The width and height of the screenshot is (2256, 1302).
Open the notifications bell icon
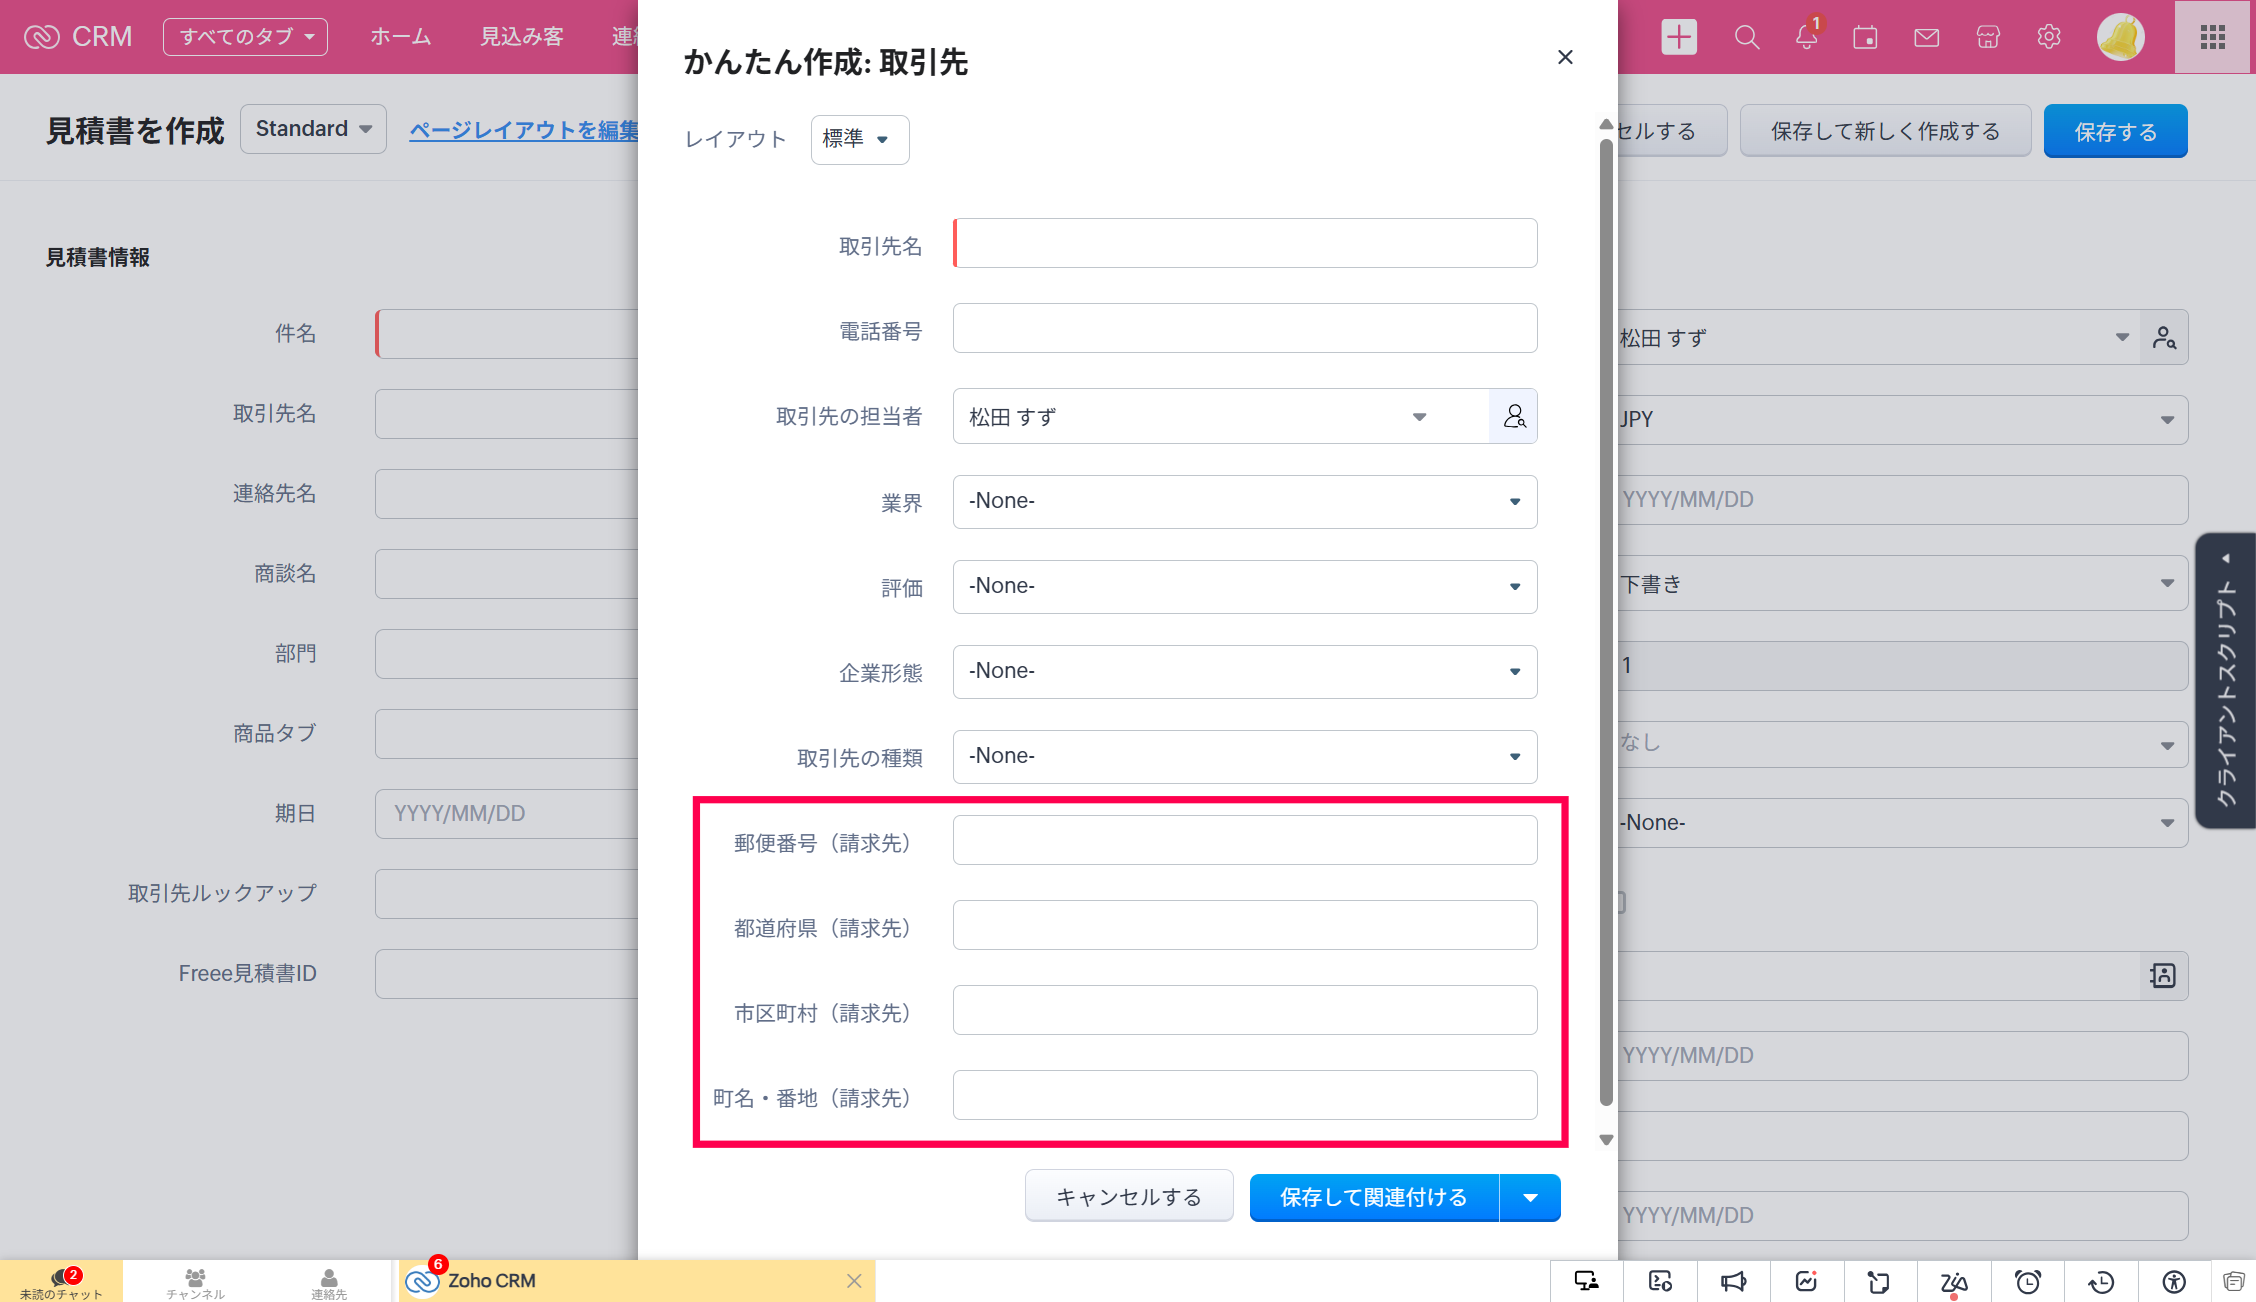point(1806,38)
